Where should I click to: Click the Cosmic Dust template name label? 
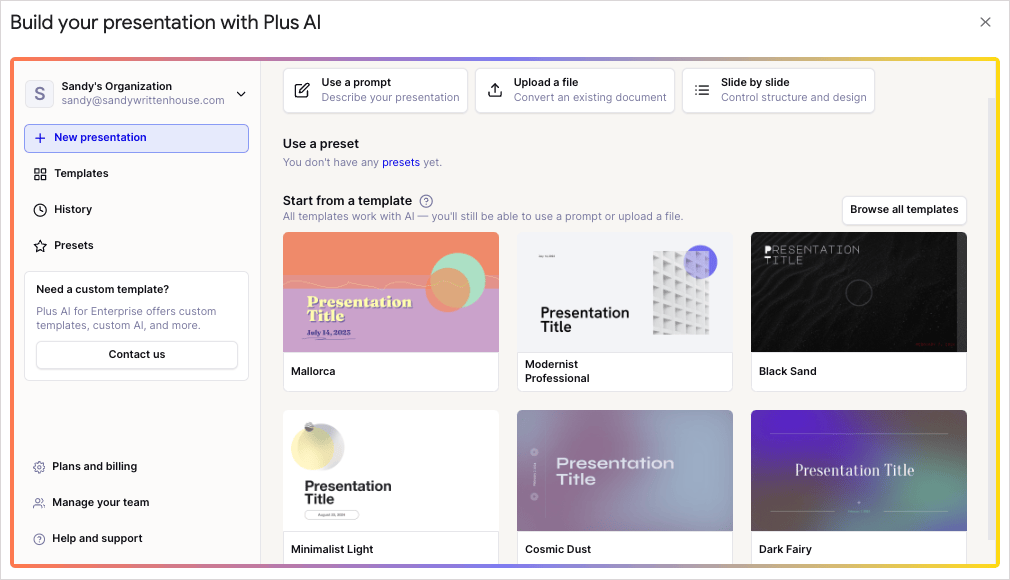click(558, 550)
